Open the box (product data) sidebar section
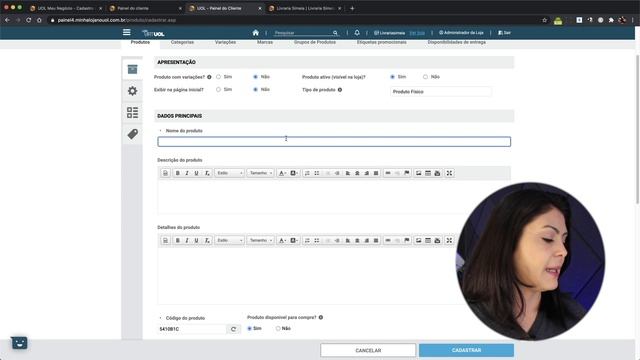The width and height of the screenshot is (640, 360). [x=132, y=69]
